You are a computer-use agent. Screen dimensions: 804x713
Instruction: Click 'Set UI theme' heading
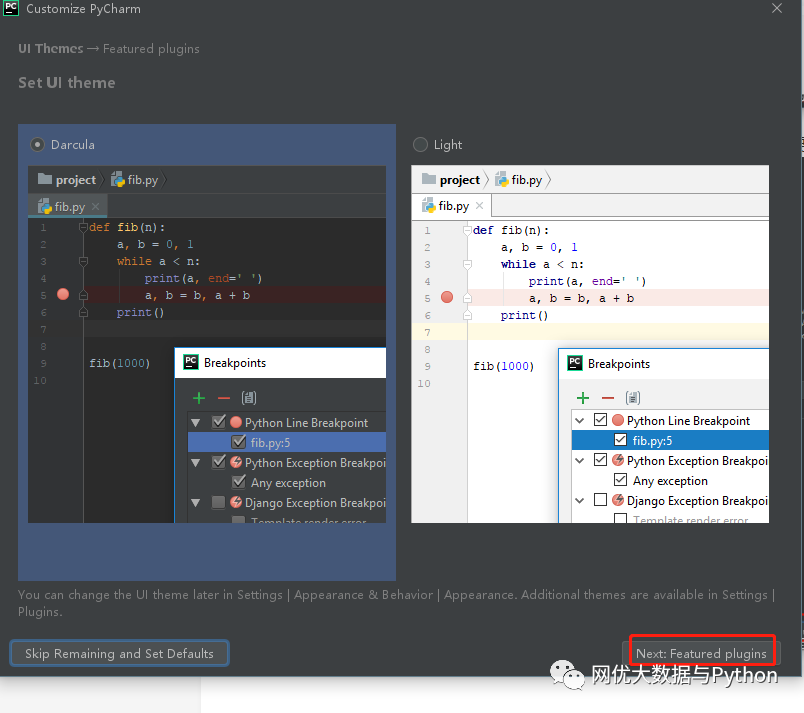(67, 83)
